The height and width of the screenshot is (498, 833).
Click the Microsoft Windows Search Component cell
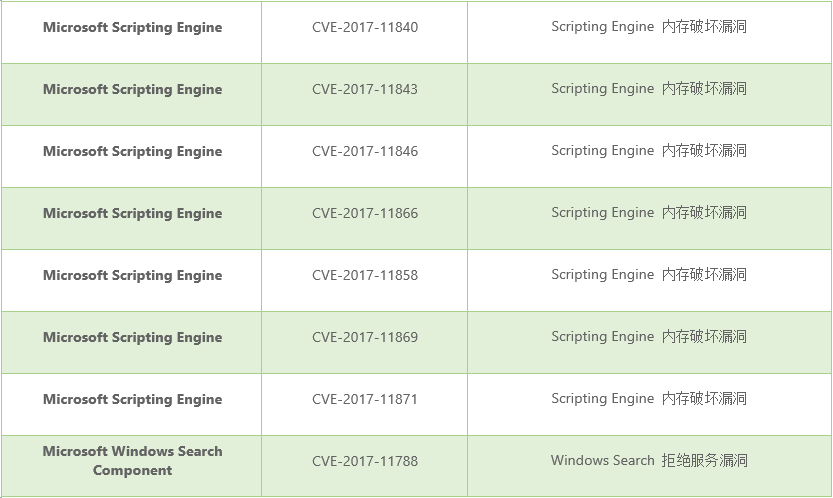[x=132, y=461]
